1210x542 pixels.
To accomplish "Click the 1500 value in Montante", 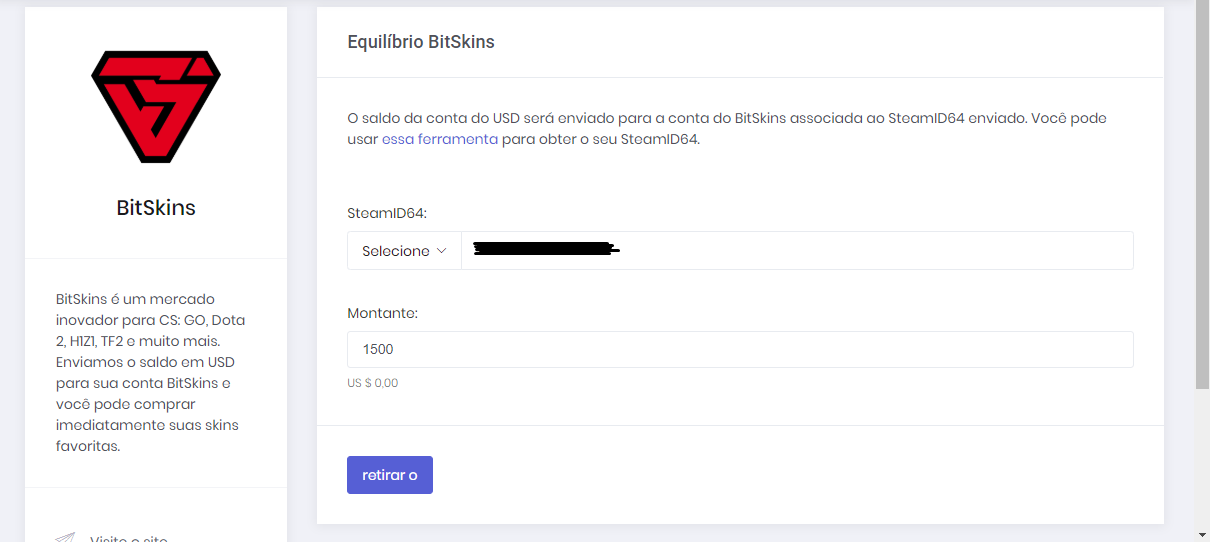I will (379, 350).
